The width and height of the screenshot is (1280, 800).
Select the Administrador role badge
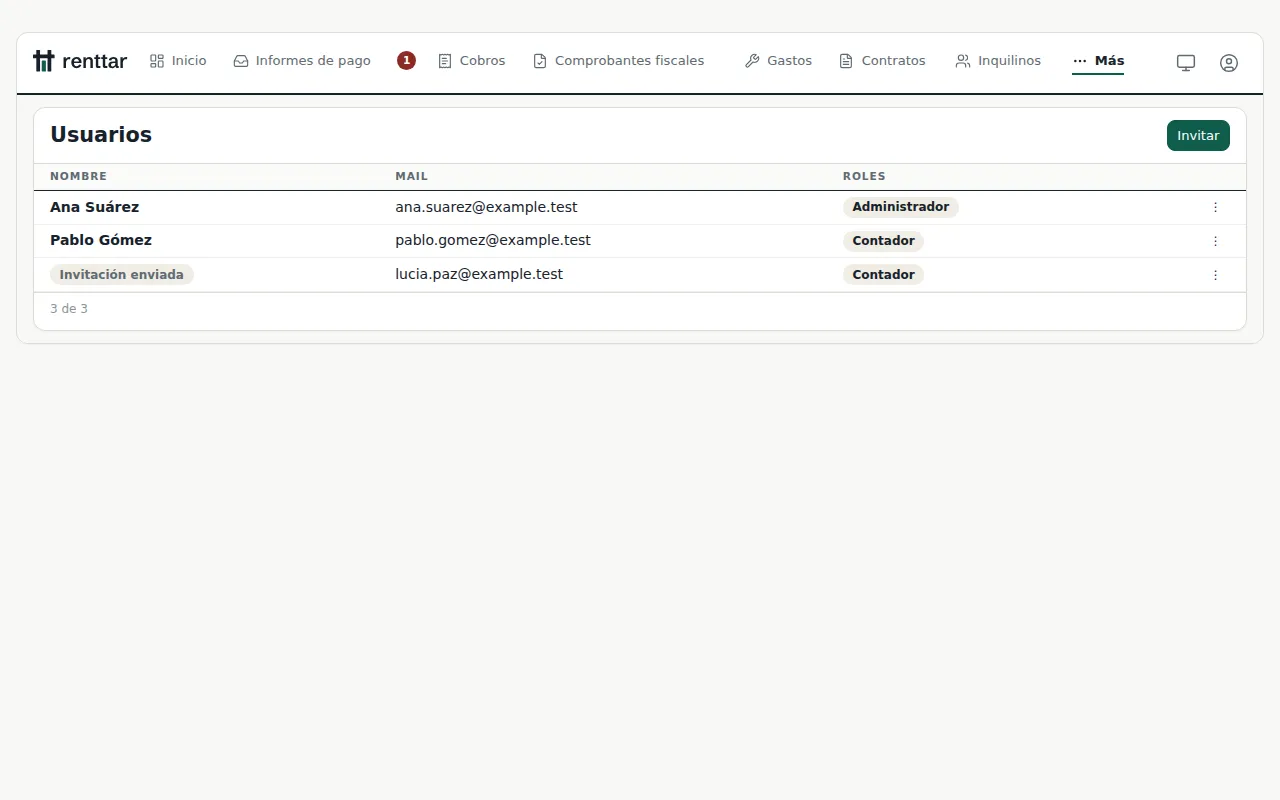pos(901,207)
